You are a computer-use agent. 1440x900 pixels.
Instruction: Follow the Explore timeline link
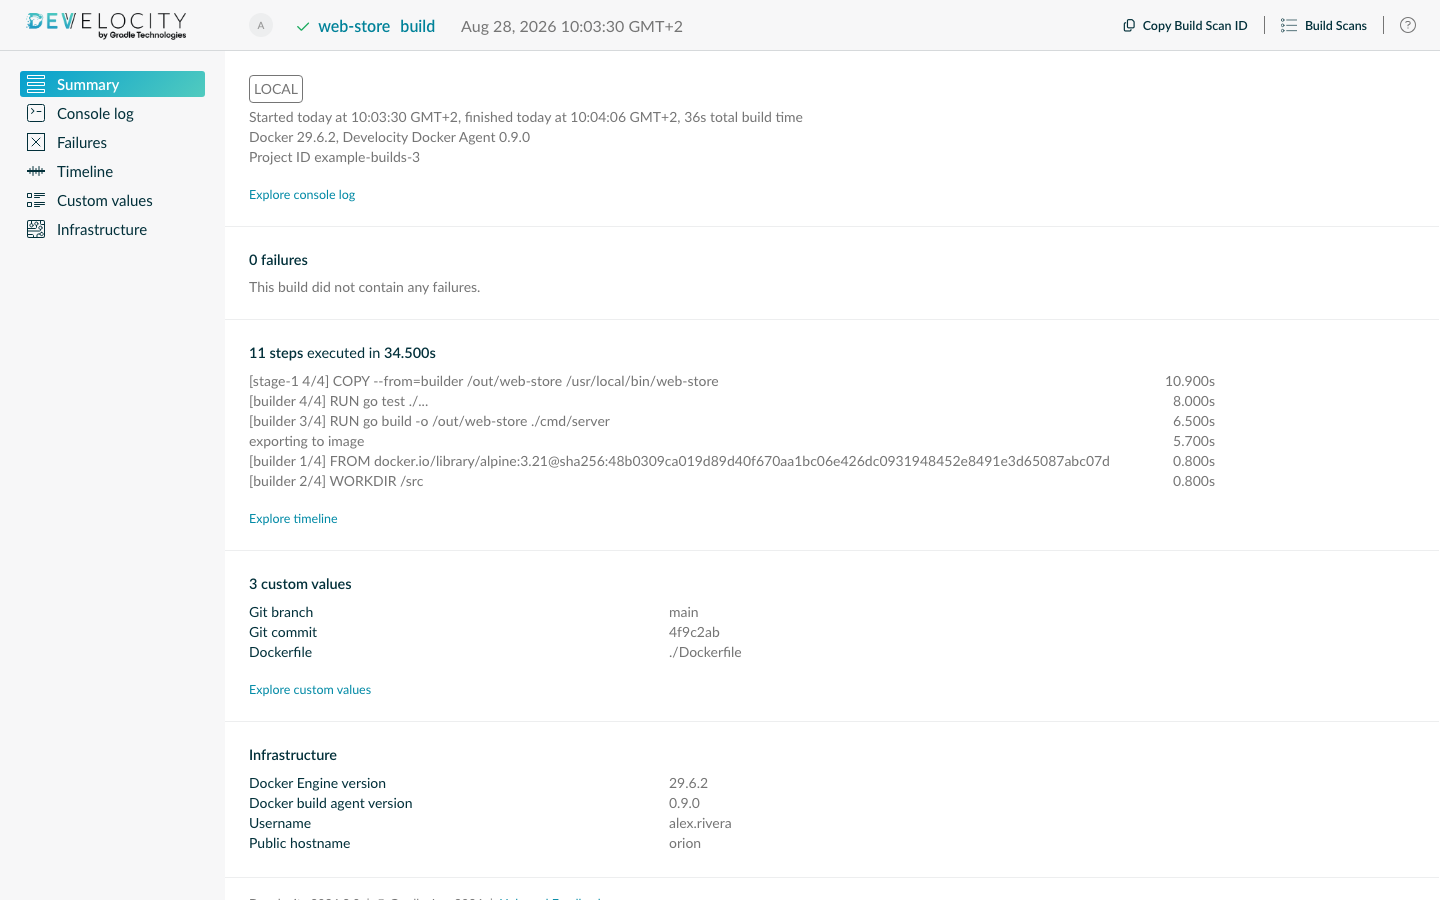coord(293,519)
